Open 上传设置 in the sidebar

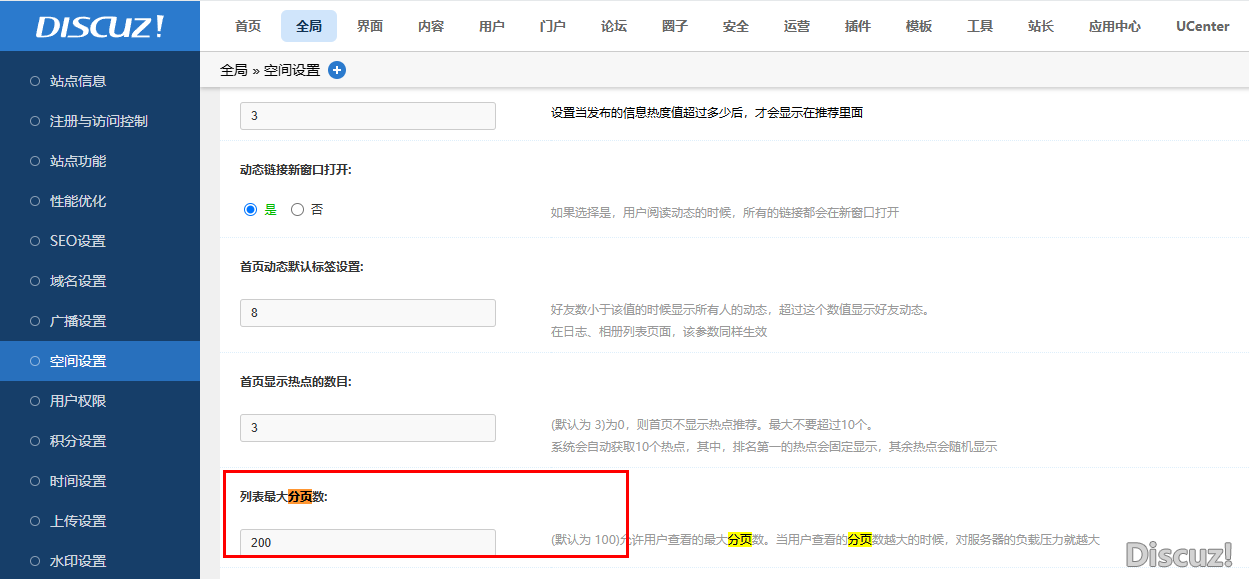pyautogui.click(x=78, y=521)
